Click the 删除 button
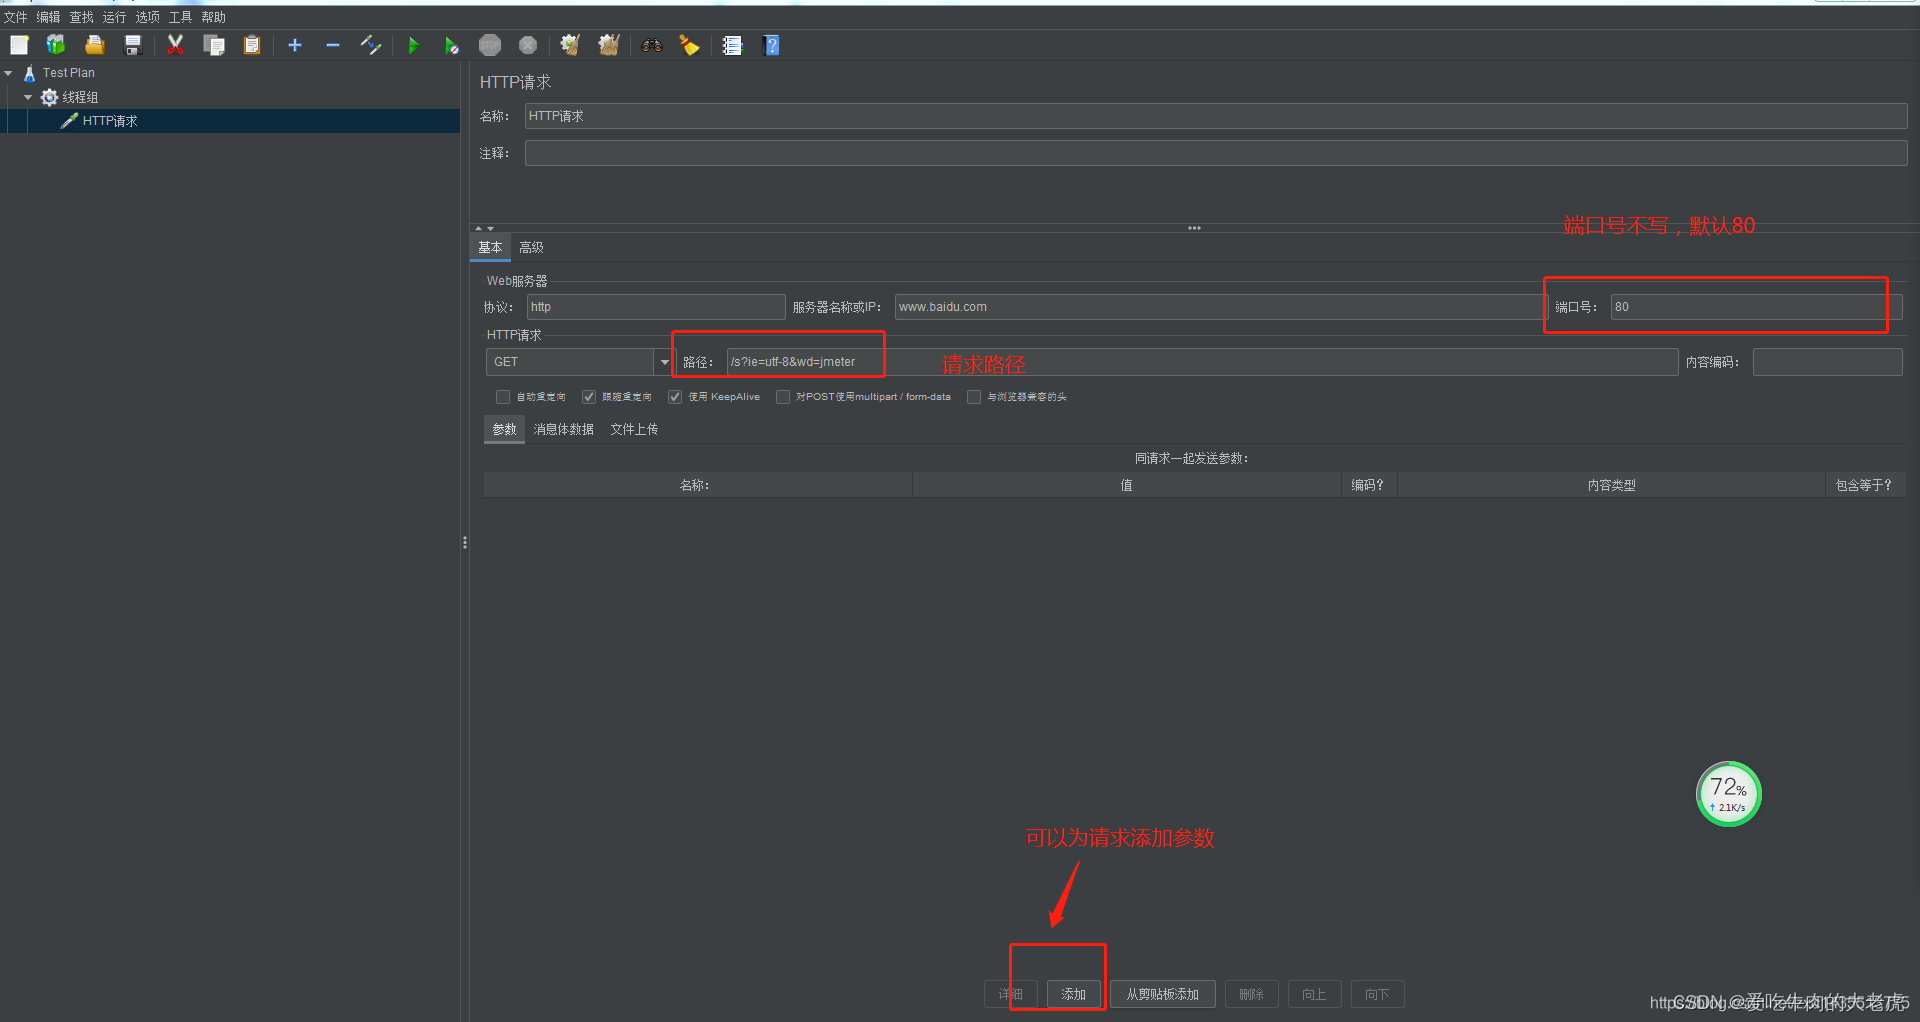 click(1252, 994)
